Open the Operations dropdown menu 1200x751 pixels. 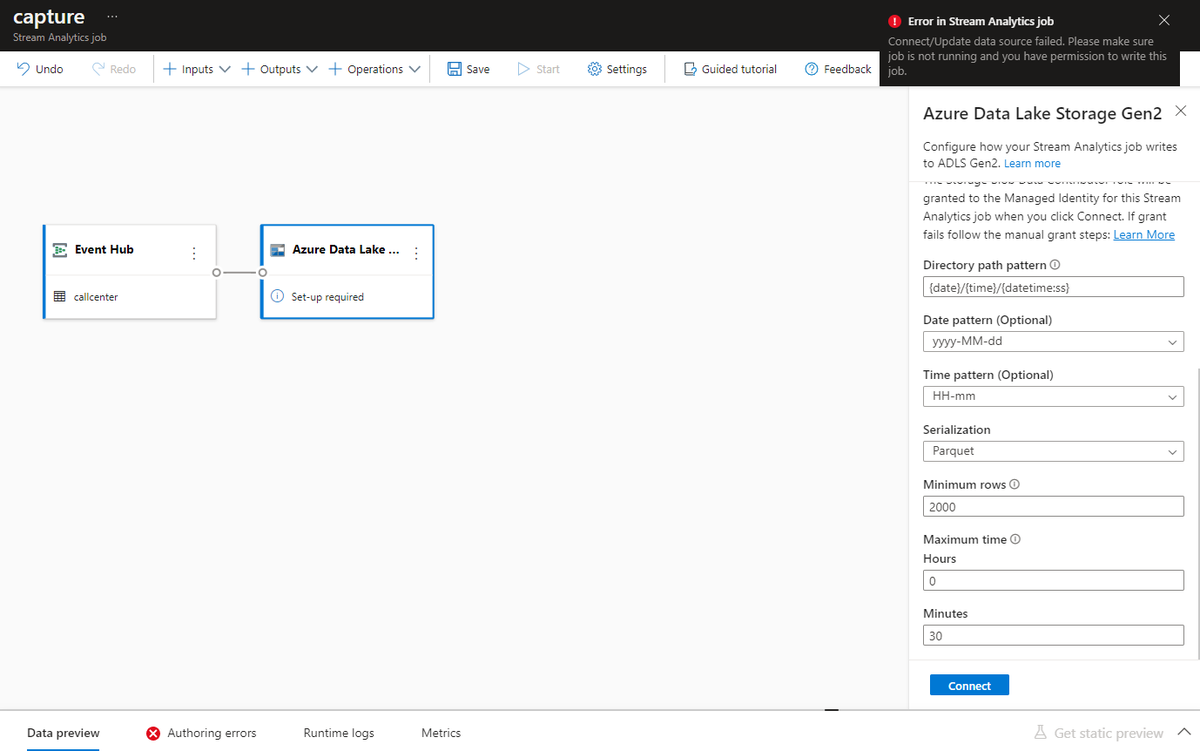click(x=374, y=69)
